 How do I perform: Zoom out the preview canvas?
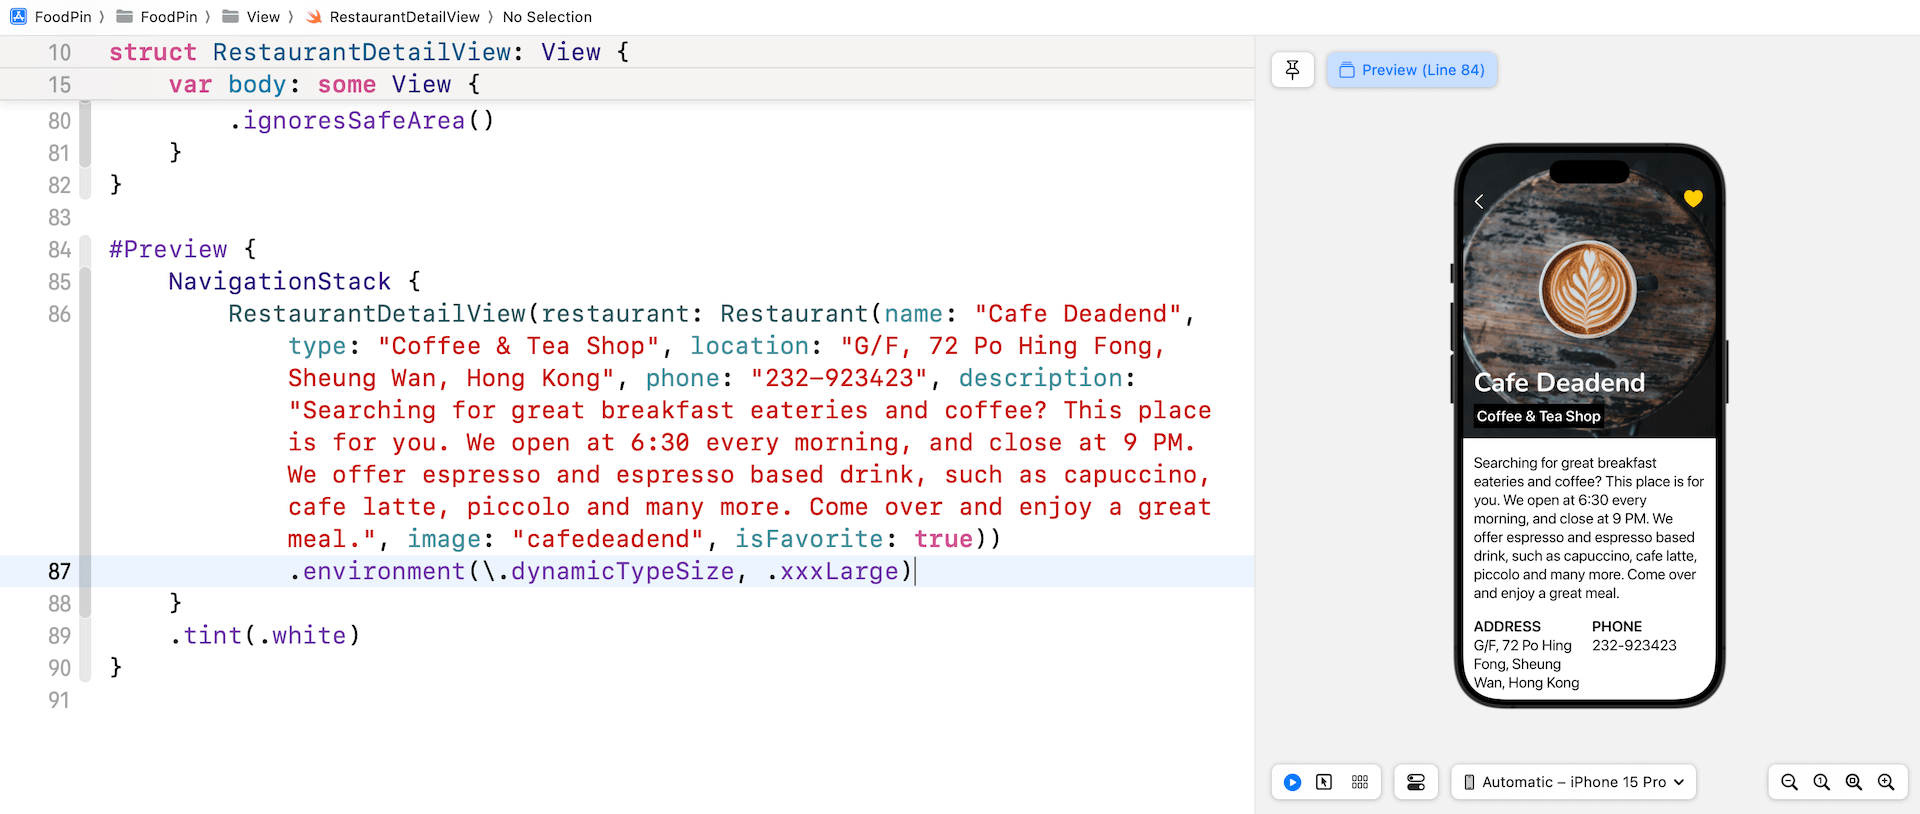pyautogui.click(x=1789, y=782)
